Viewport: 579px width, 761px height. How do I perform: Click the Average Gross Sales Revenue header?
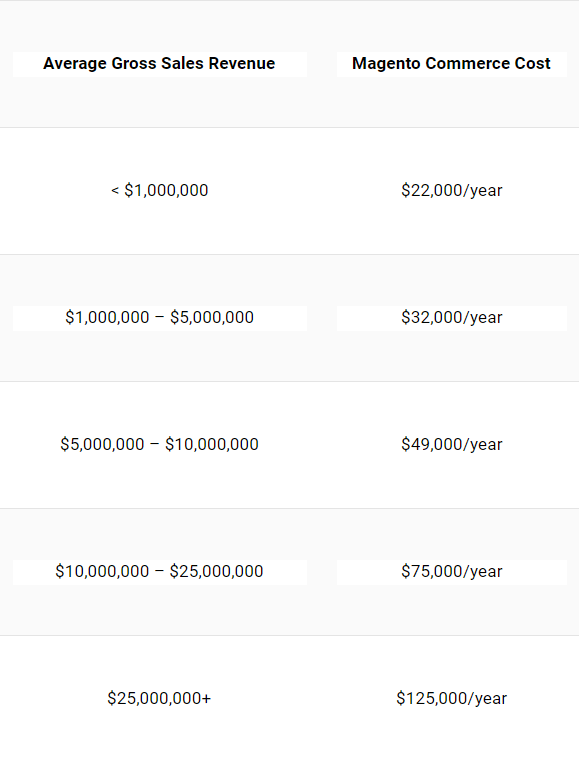(x=159, y=64)
